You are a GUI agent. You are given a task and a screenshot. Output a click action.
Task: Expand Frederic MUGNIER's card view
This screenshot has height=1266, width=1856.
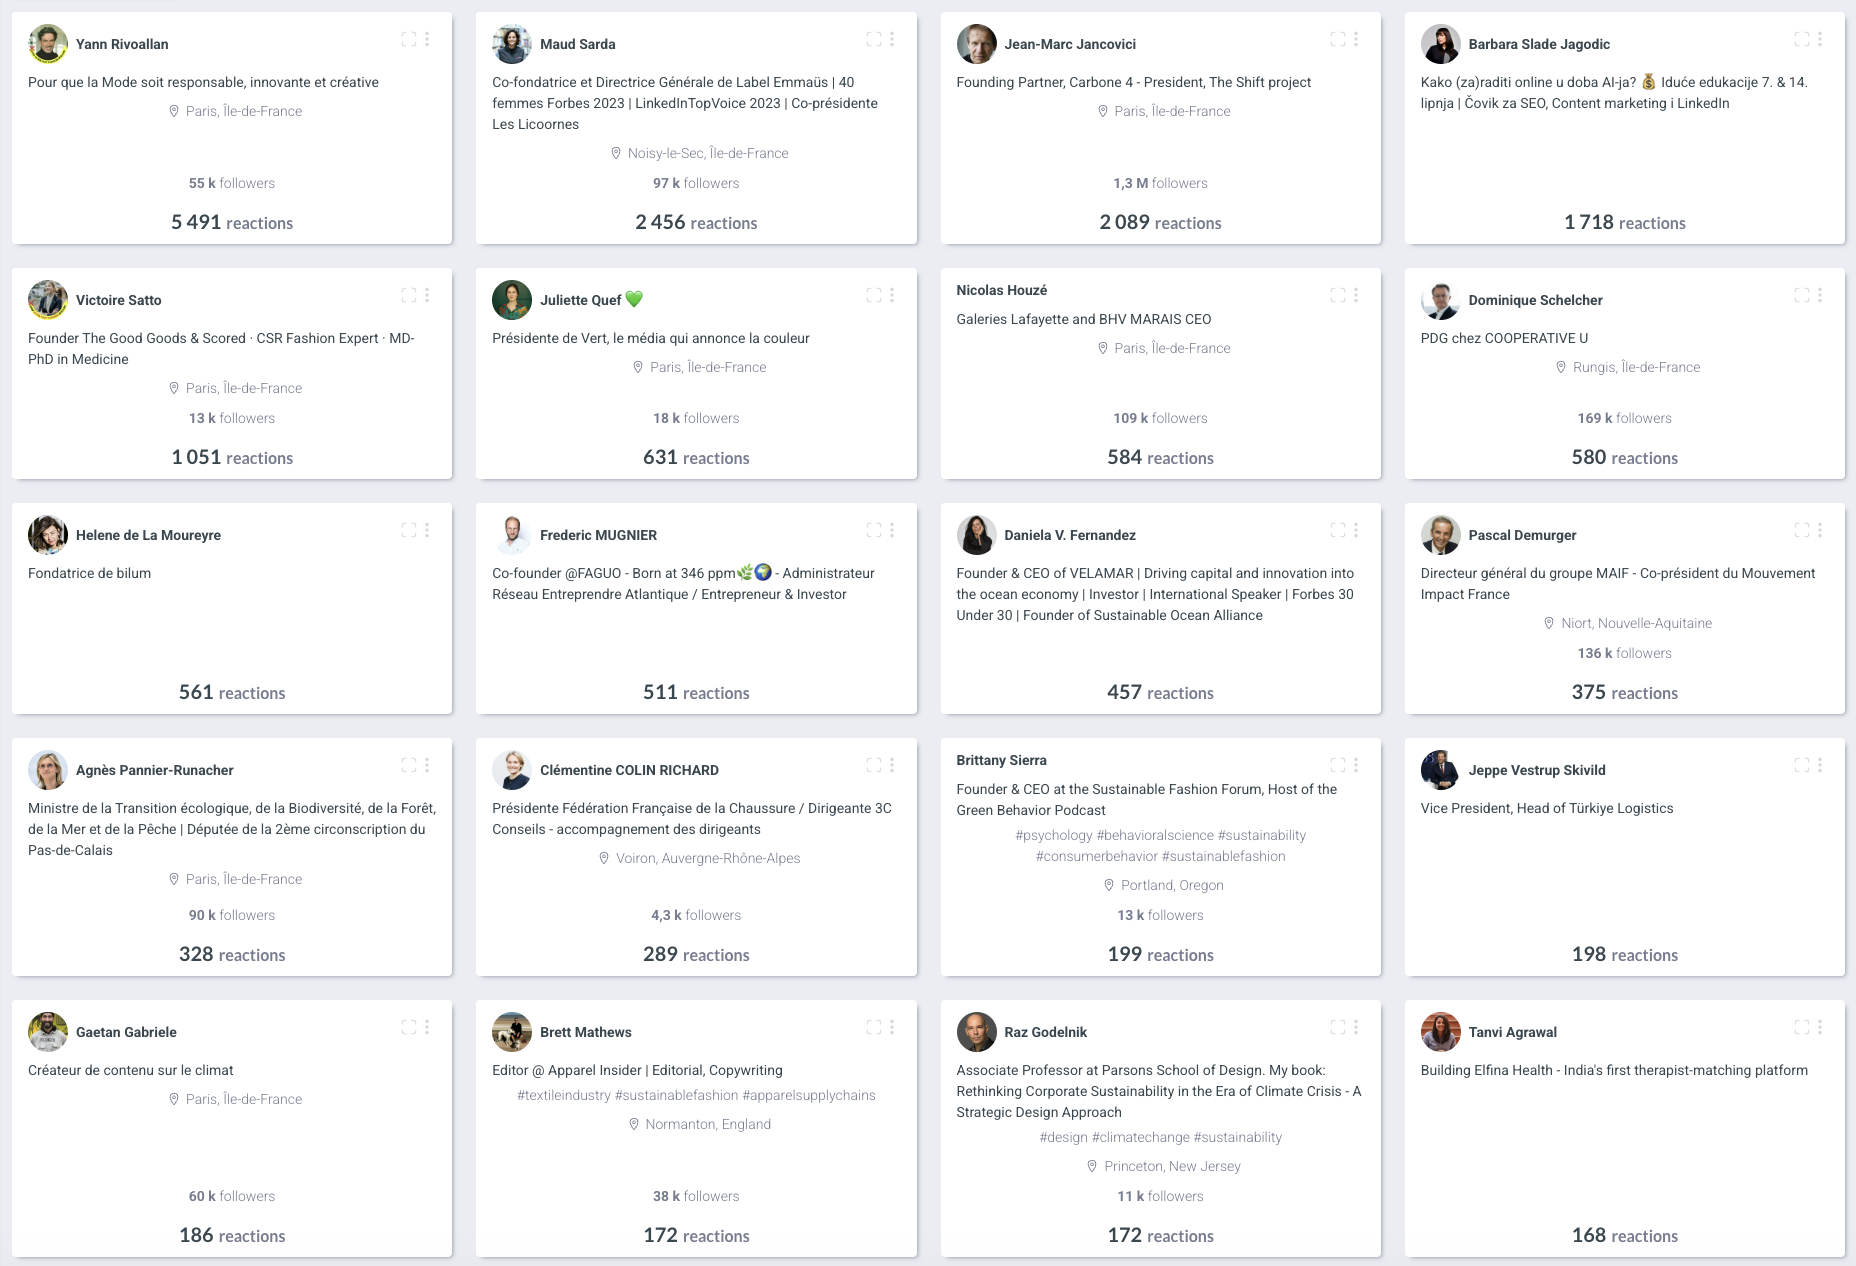(874, 530)
